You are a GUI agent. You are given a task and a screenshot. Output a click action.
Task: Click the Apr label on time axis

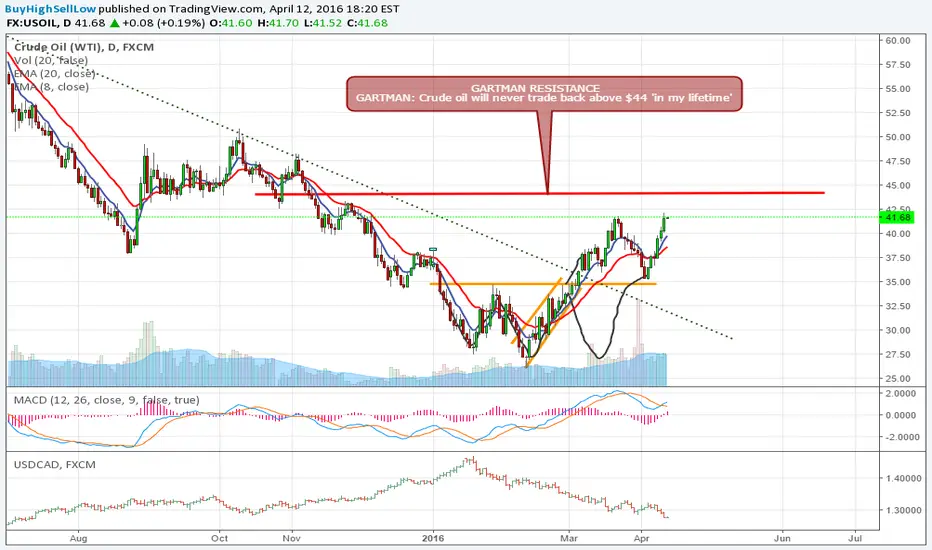(641, 538)
